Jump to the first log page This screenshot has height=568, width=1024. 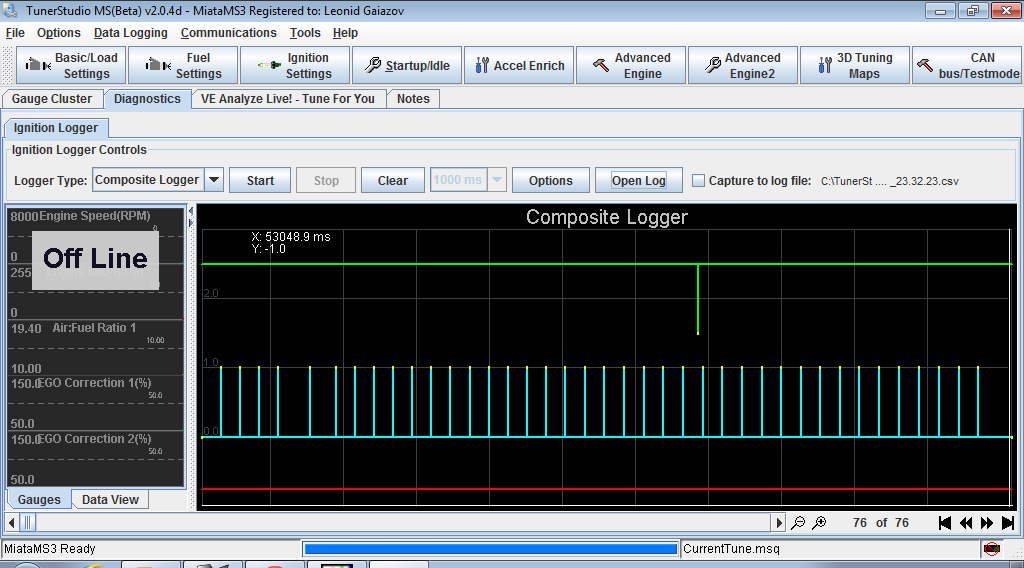click(945, 522)
